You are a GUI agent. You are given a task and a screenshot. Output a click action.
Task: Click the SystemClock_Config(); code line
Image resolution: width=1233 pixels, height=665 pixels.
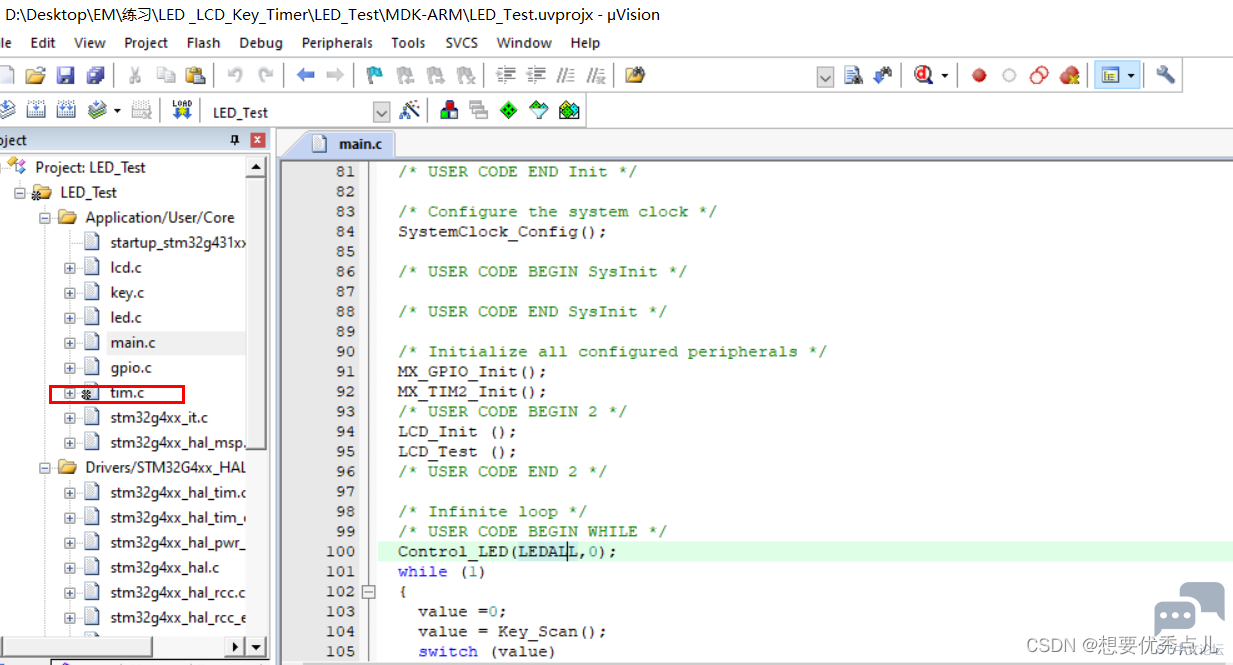[502, 231]
